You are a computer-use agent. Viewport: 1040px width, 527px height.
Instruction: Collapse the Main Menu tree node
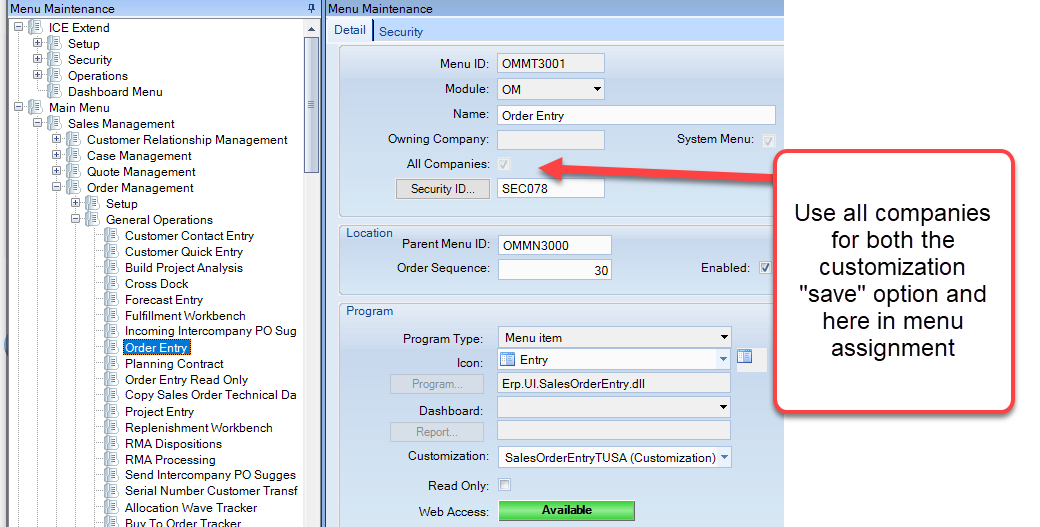[x=19, y=107]
